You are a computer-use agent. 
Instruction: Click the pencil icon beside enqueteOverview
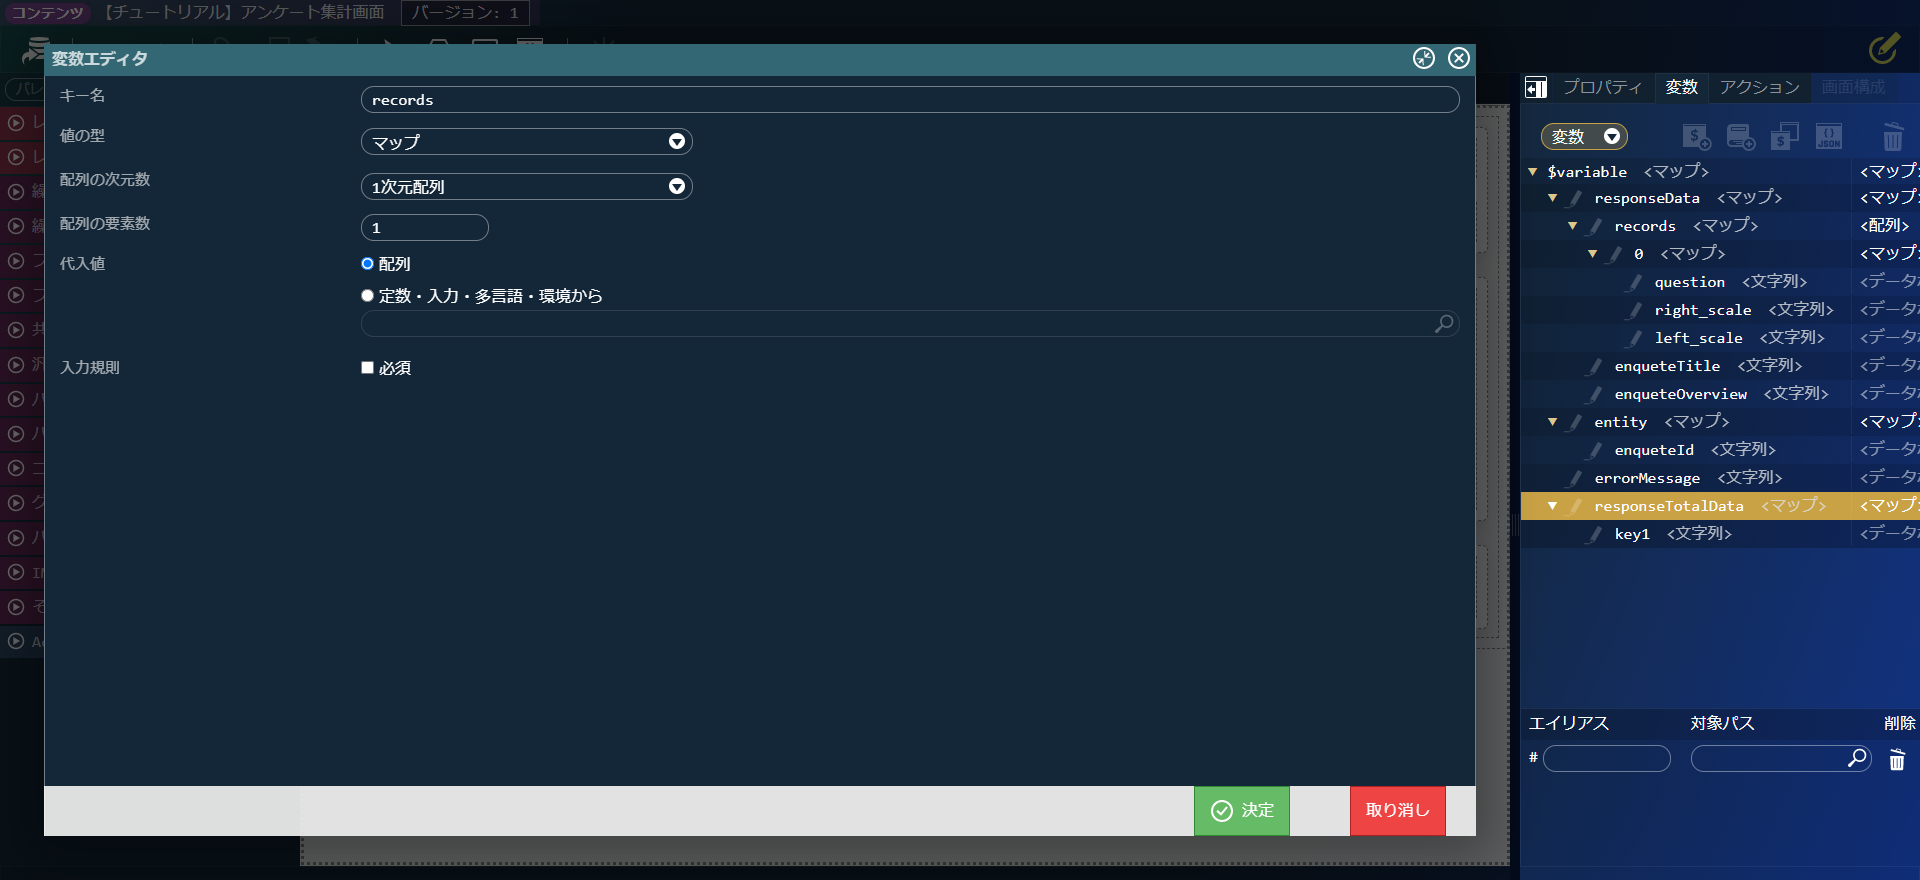pyautogui.click(x=1596, y=394)
